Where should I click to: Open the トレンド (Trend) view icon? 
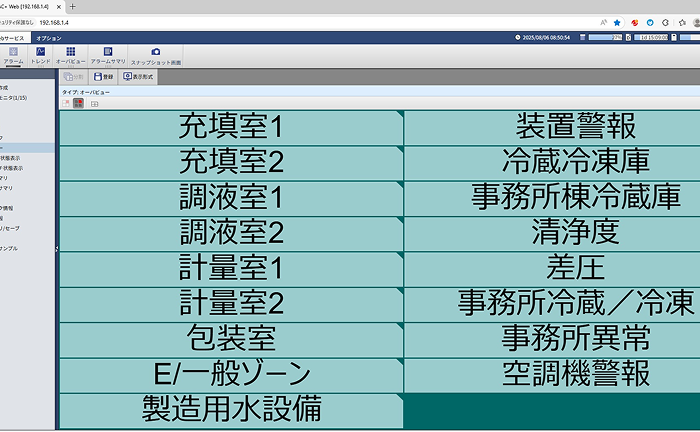click(x=41, y=54)
